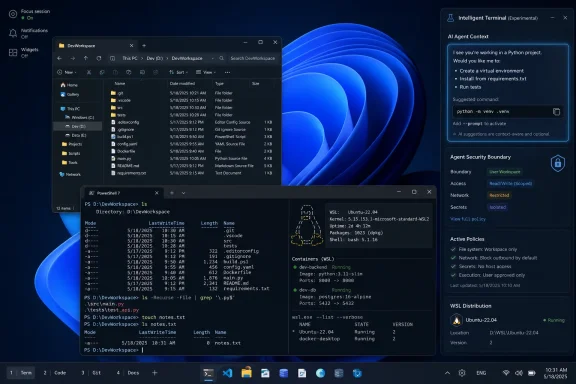Viewport: 576px width, 384px height.
Task: Open the database app taskbar icon
Action: pyautogui.click(x=284, y=373)
